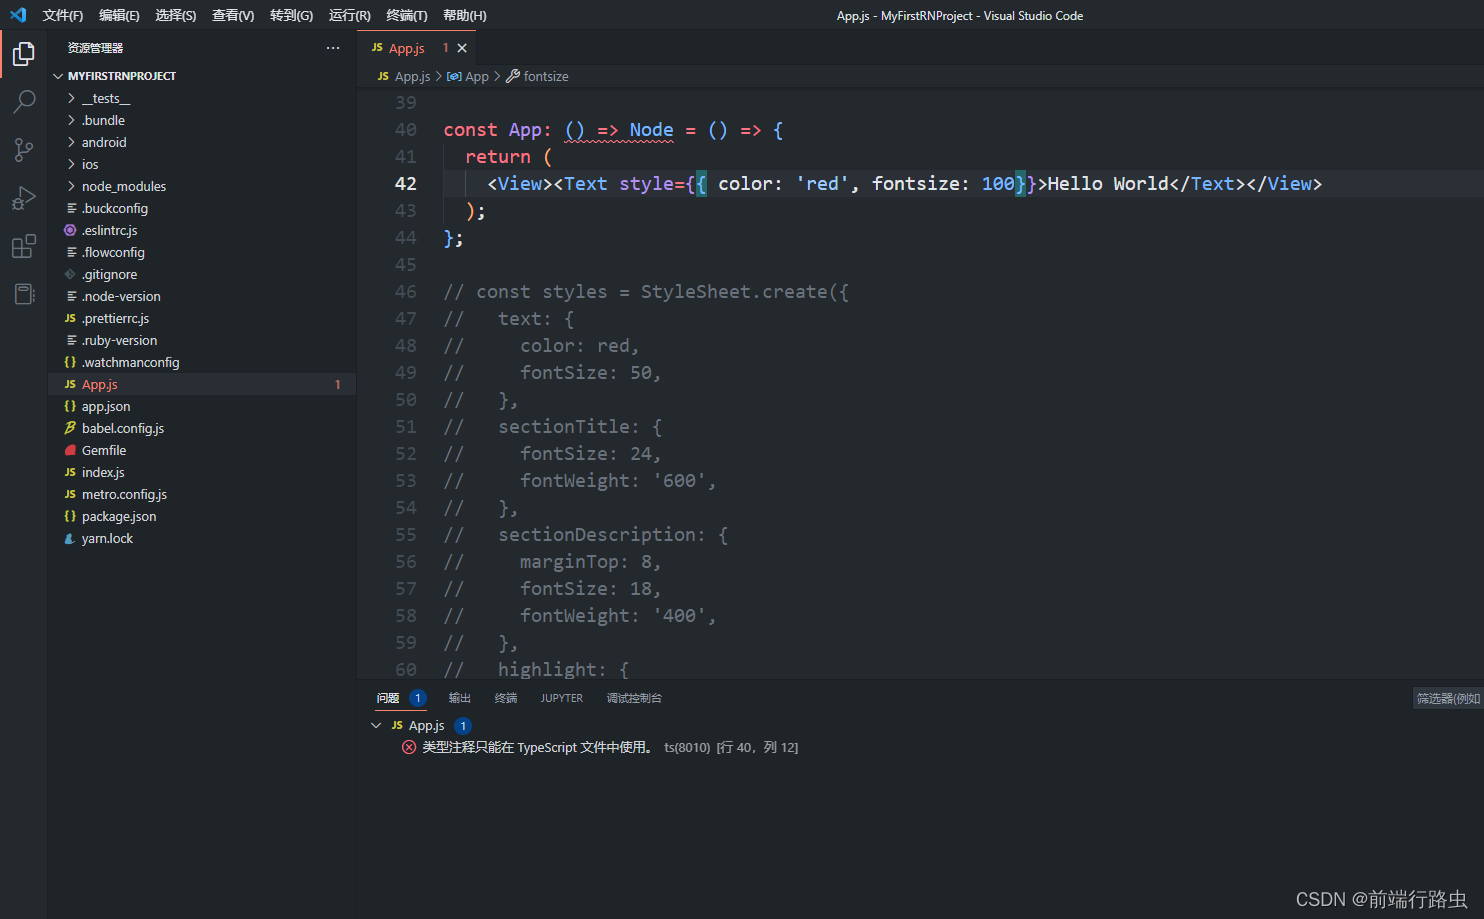Expand the __tests__ folder

tap(71, 98)
